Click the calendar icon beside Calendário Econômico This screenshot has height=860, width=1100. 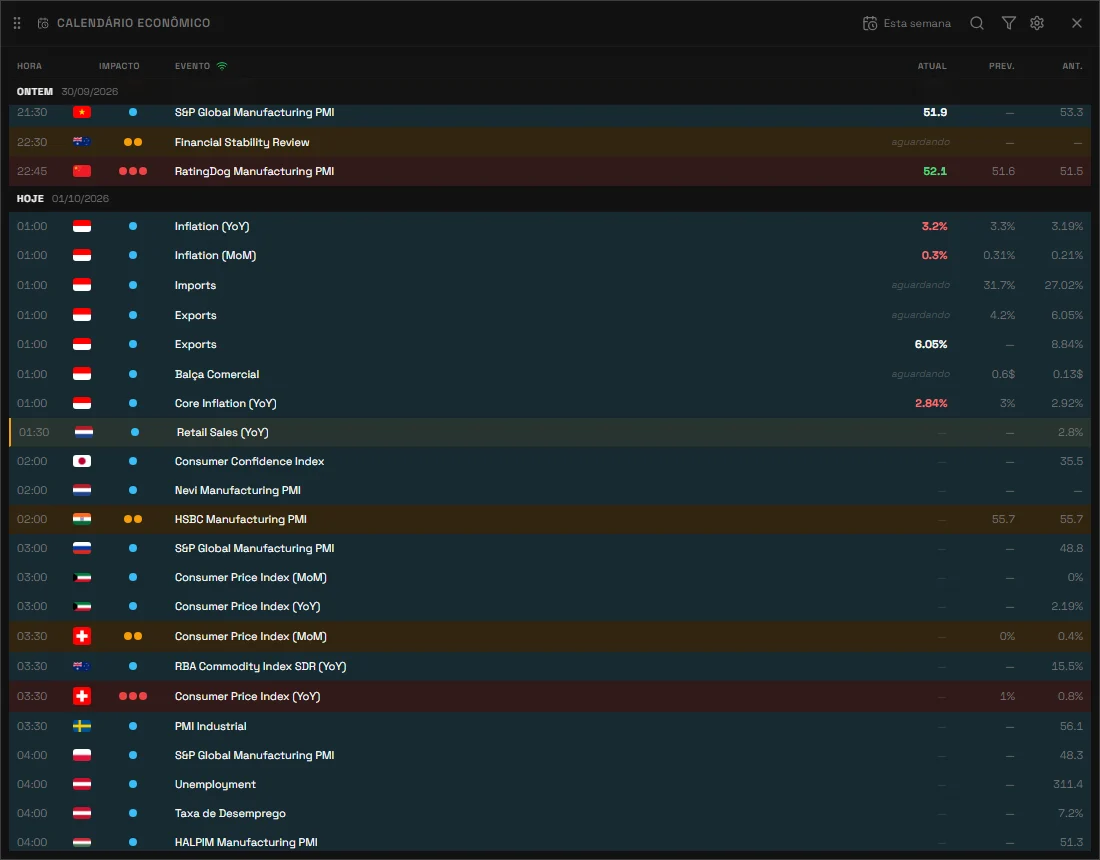pos(43,23)
